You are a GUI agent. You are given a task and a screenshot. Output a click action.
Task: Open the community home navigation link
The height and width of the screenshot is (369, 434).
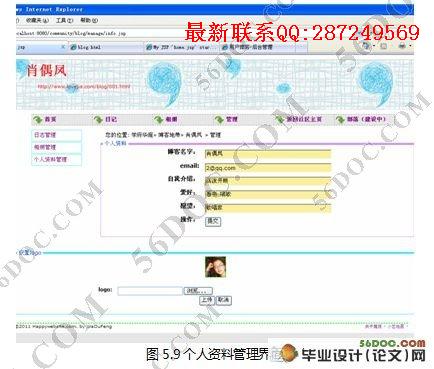pyautogui.click(x=304, y=119)
